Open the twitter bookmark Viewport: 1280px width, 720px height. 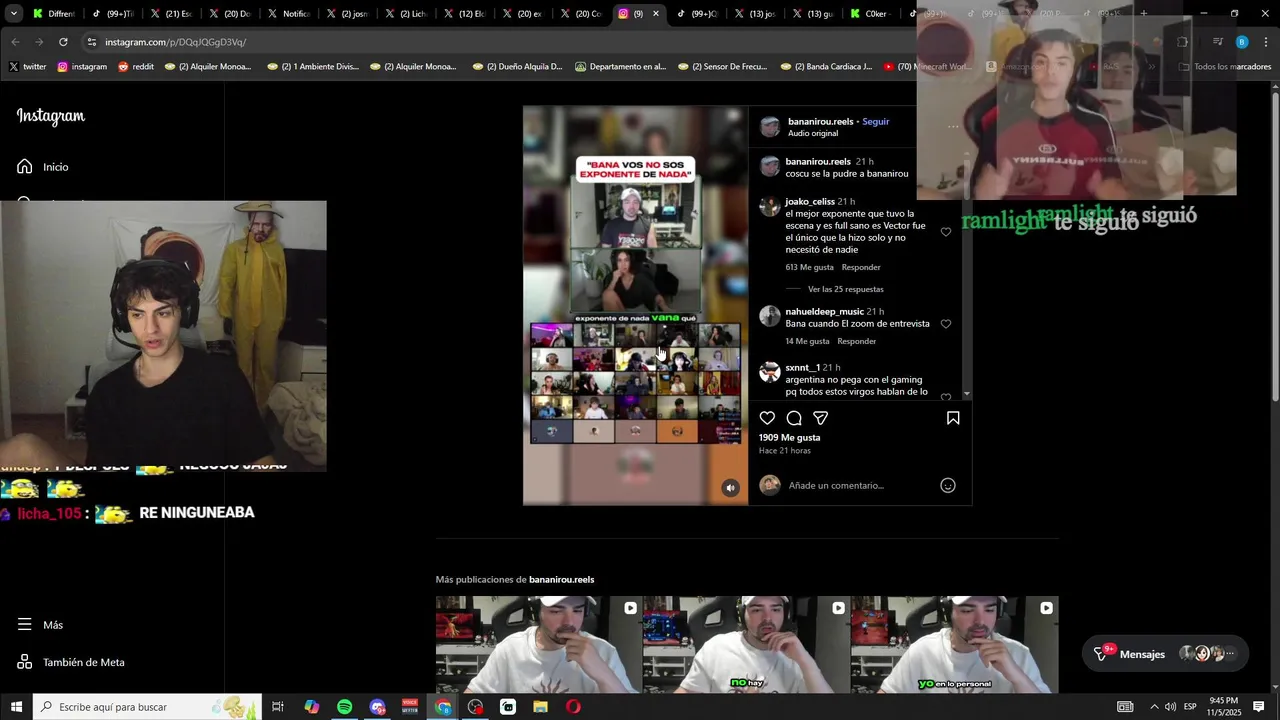(x=28, y=67)
